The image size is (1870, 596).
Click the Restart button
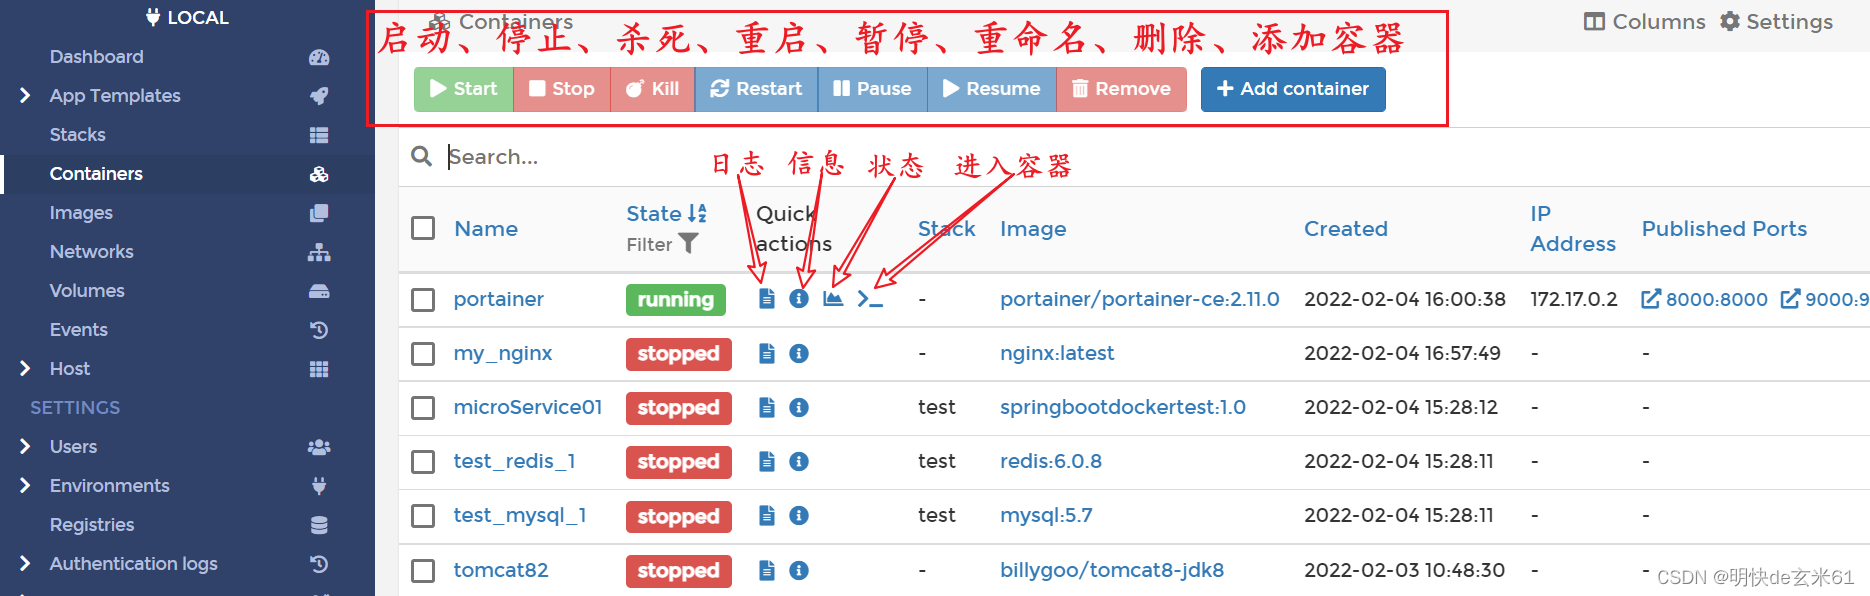coord(756,89)
